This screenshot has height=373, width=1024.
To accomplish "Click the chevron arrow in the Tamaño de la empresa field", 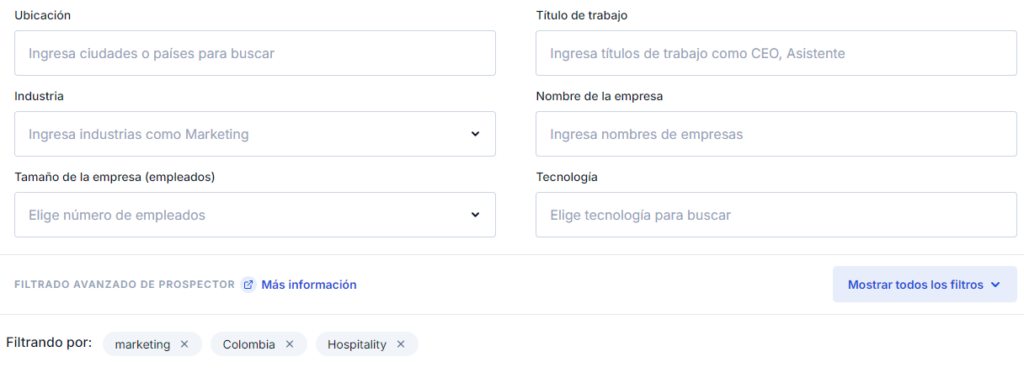I will (475, 215).
